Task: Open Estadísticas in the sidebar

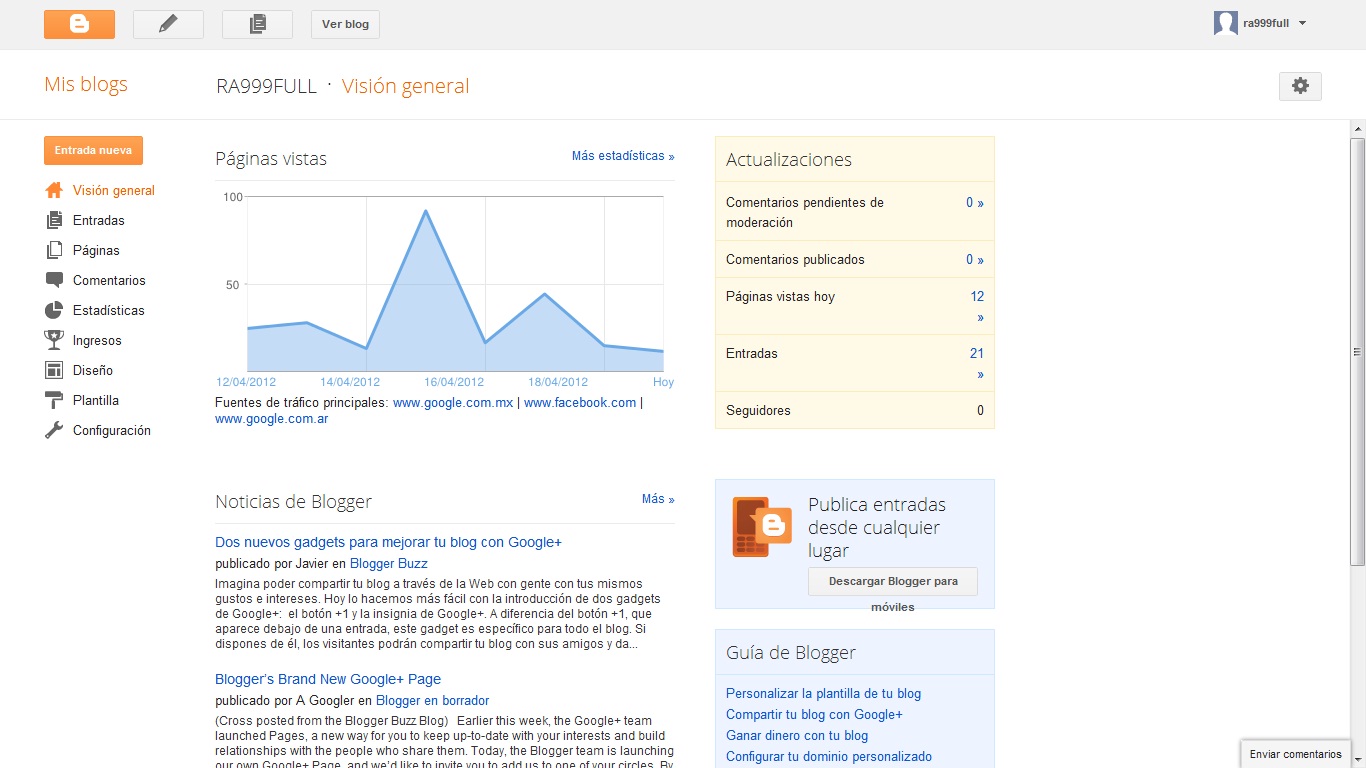Action: pyautogui.click(x=109, y=310)
